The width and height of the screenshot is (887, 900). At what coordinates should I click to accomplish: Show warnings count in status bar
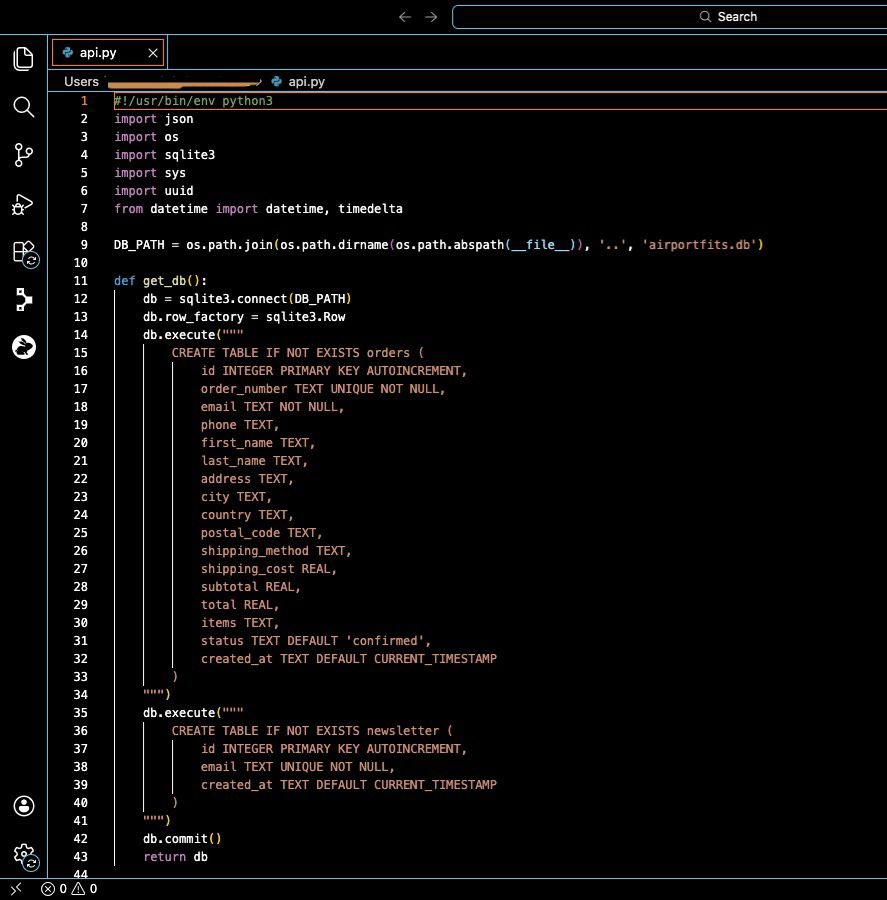click(84, 889)
